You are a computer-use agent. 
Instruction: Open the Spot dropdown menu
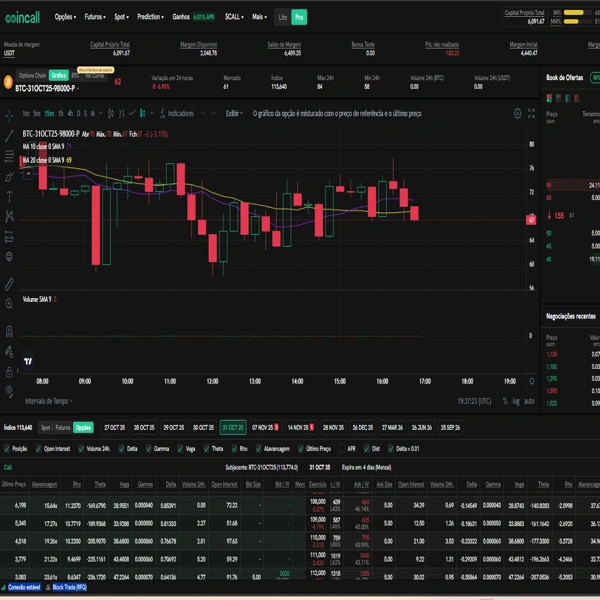coord(121,17)
